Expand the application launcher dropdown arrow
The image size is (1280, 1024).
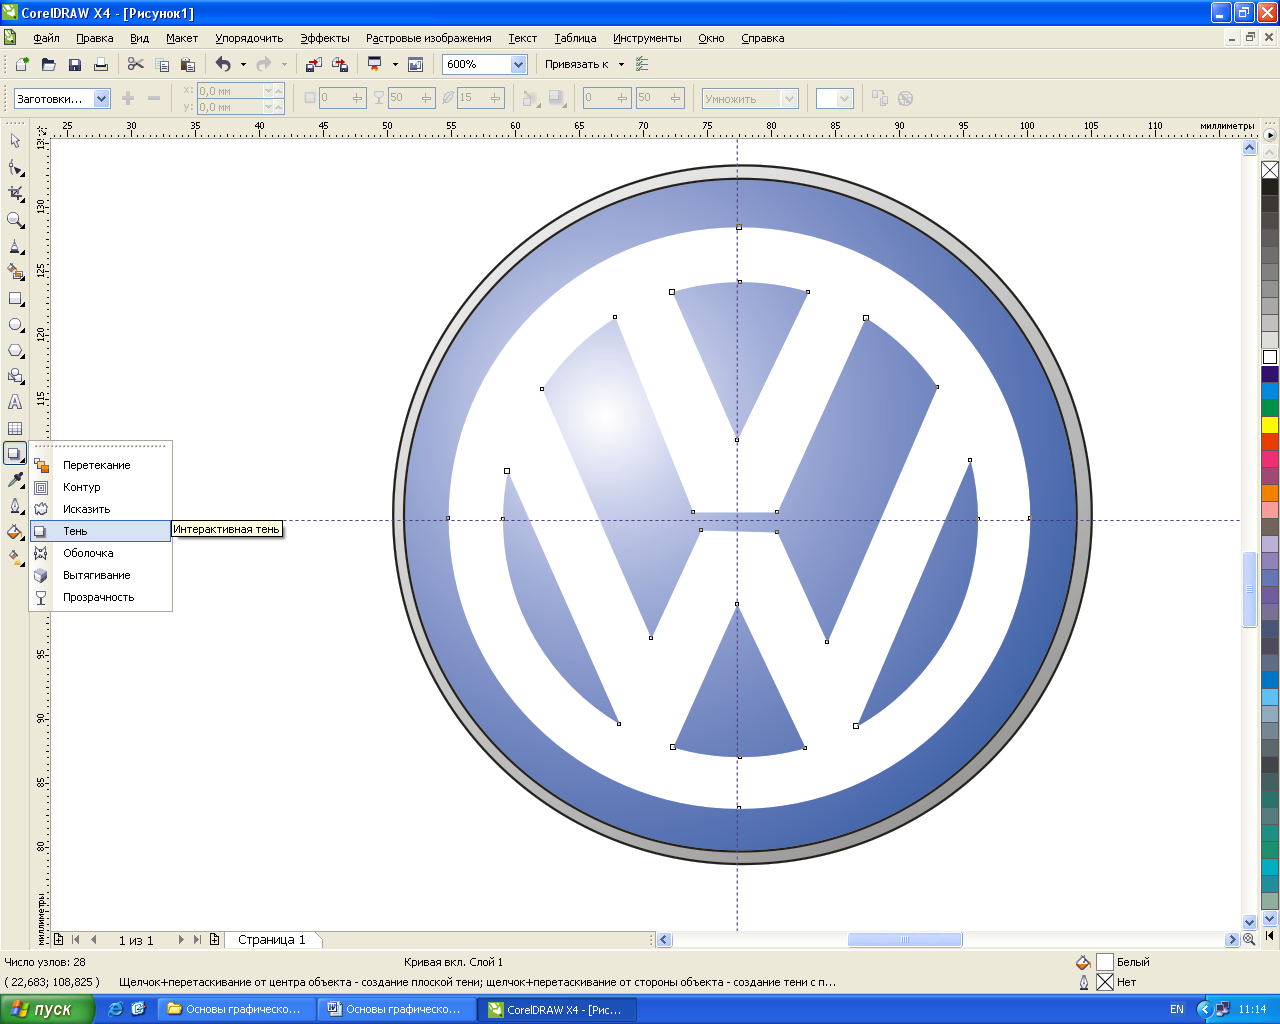[x=395, y=64]
